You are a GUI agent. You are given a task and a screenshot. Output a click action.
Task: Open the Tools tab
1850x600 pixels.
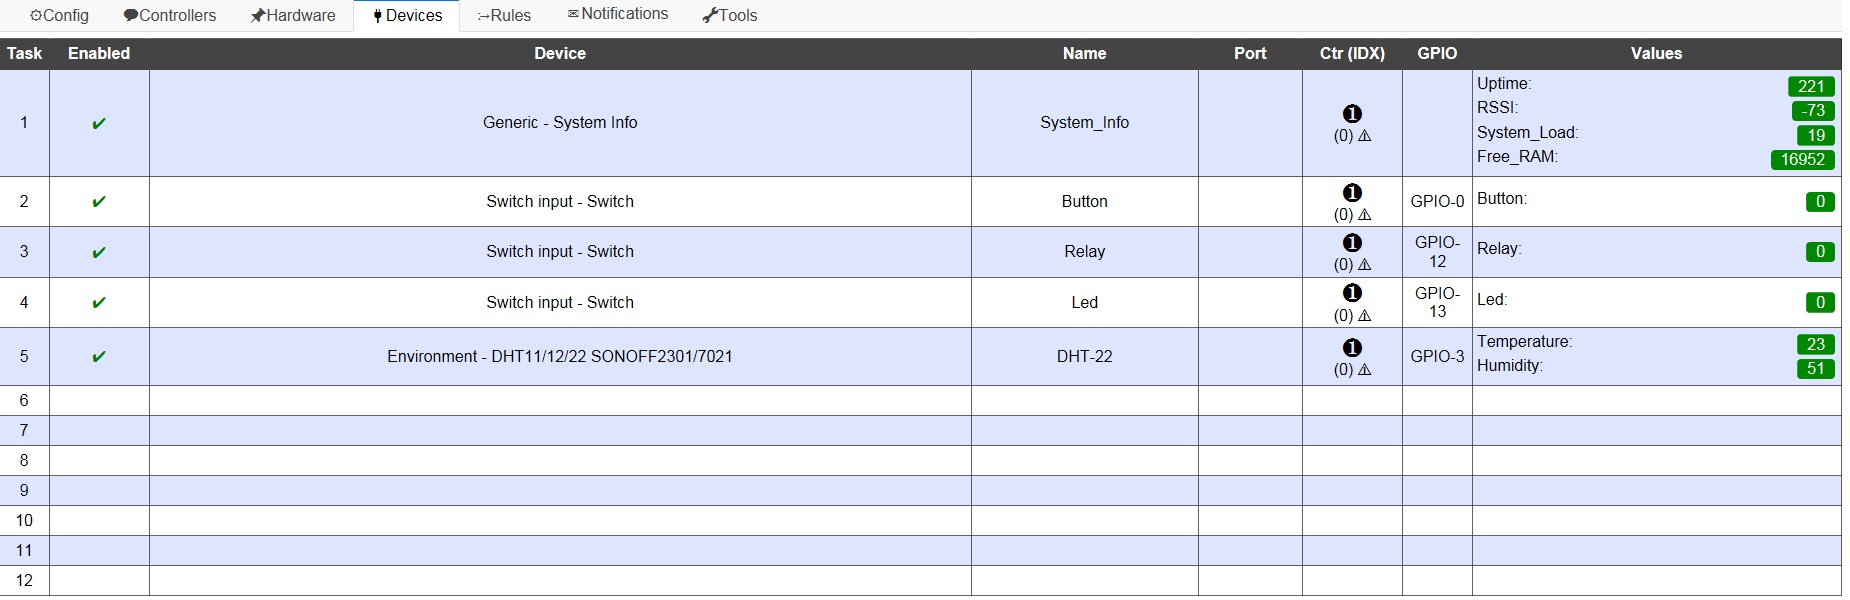(729, 16)
